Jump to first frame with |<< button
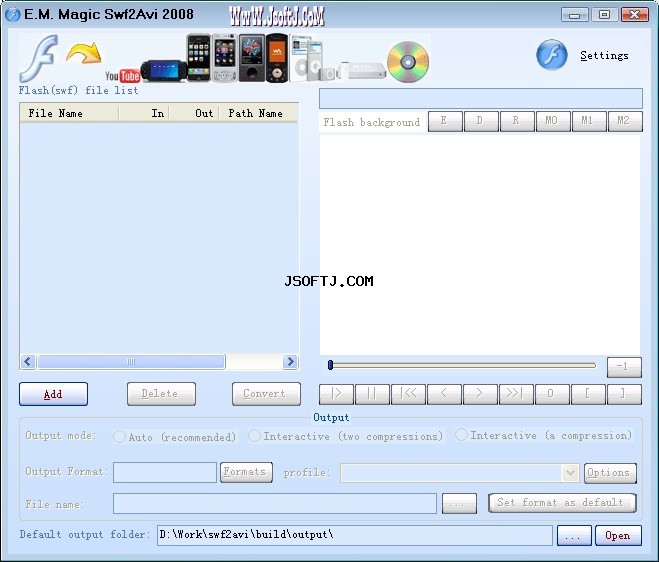Viewport: 659px width, 562px height. 408,394
